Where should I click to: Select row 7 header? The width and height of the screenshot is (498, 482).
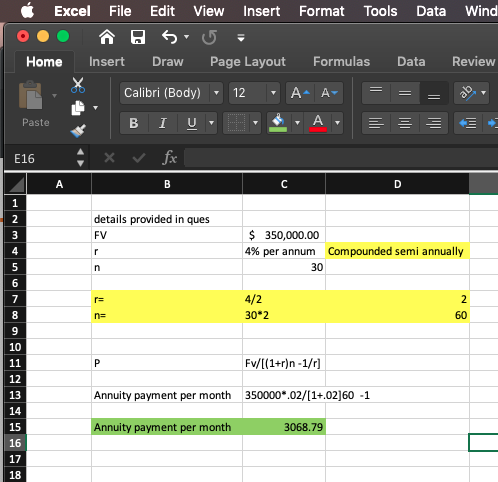pyautogui.click(x=15, y=299)
